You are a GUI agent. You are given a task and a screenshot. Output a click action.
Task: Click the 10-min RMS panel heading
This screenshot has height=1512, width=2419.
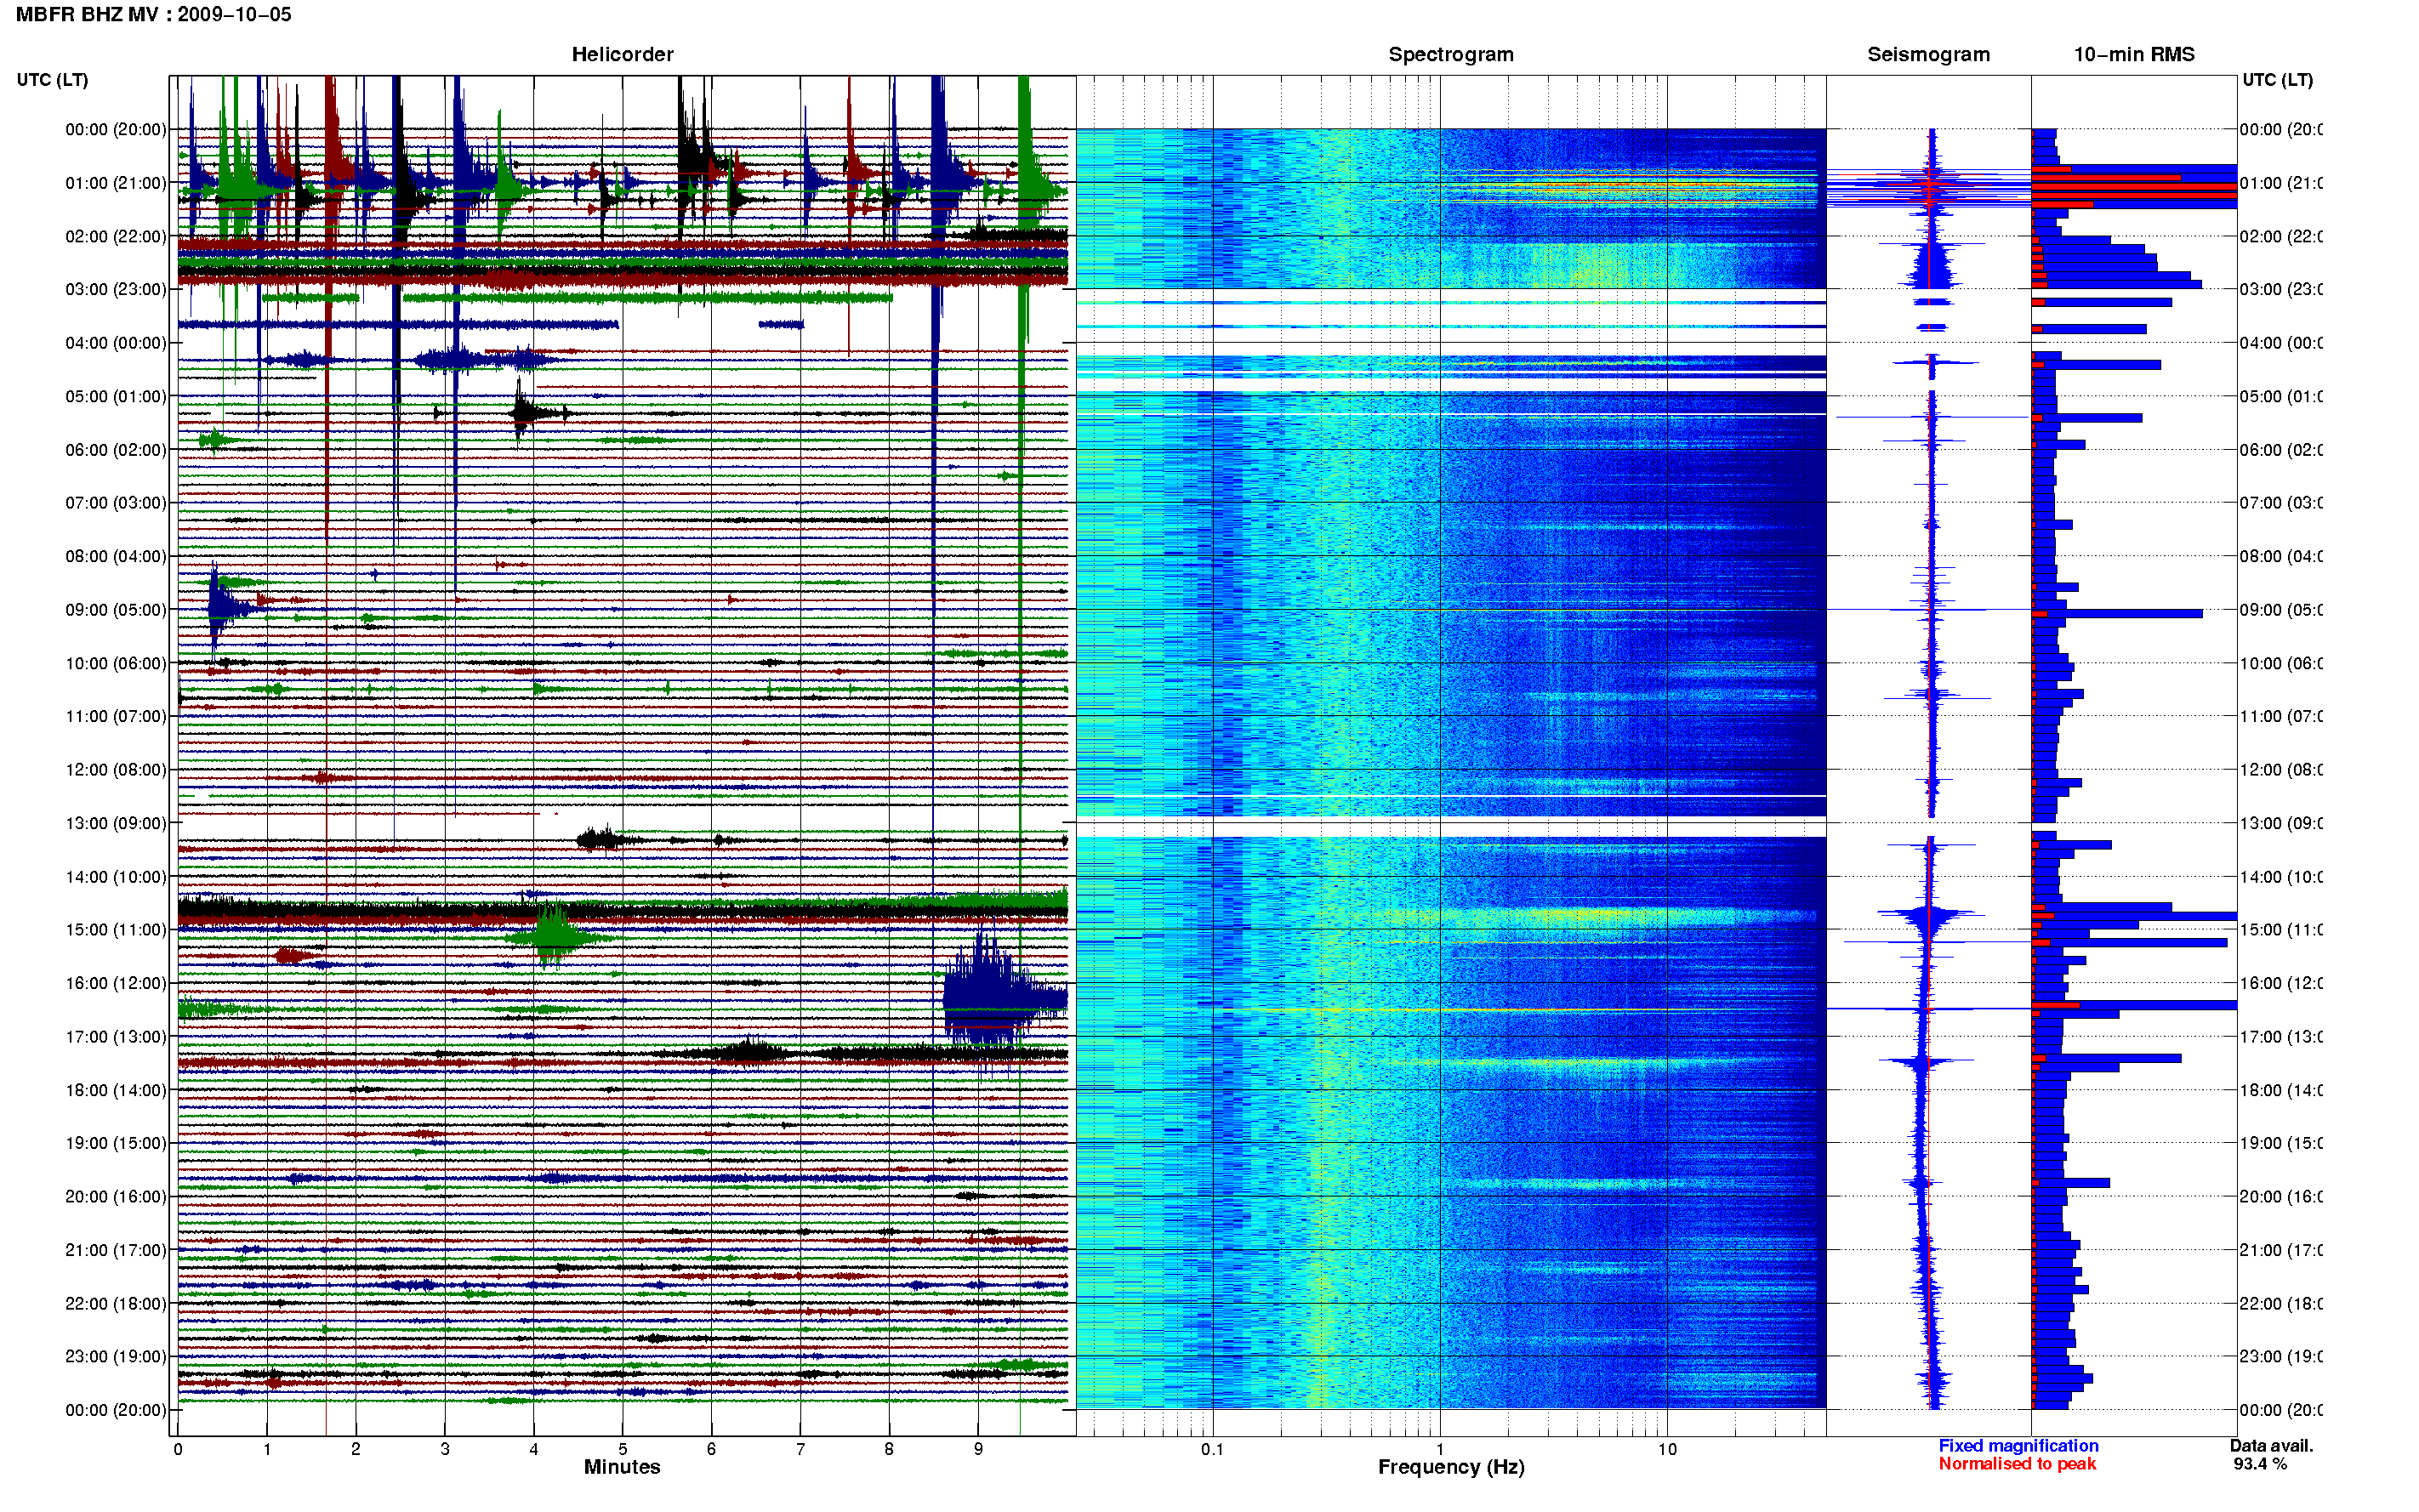pyautogui.click(x=2134, y=54)
